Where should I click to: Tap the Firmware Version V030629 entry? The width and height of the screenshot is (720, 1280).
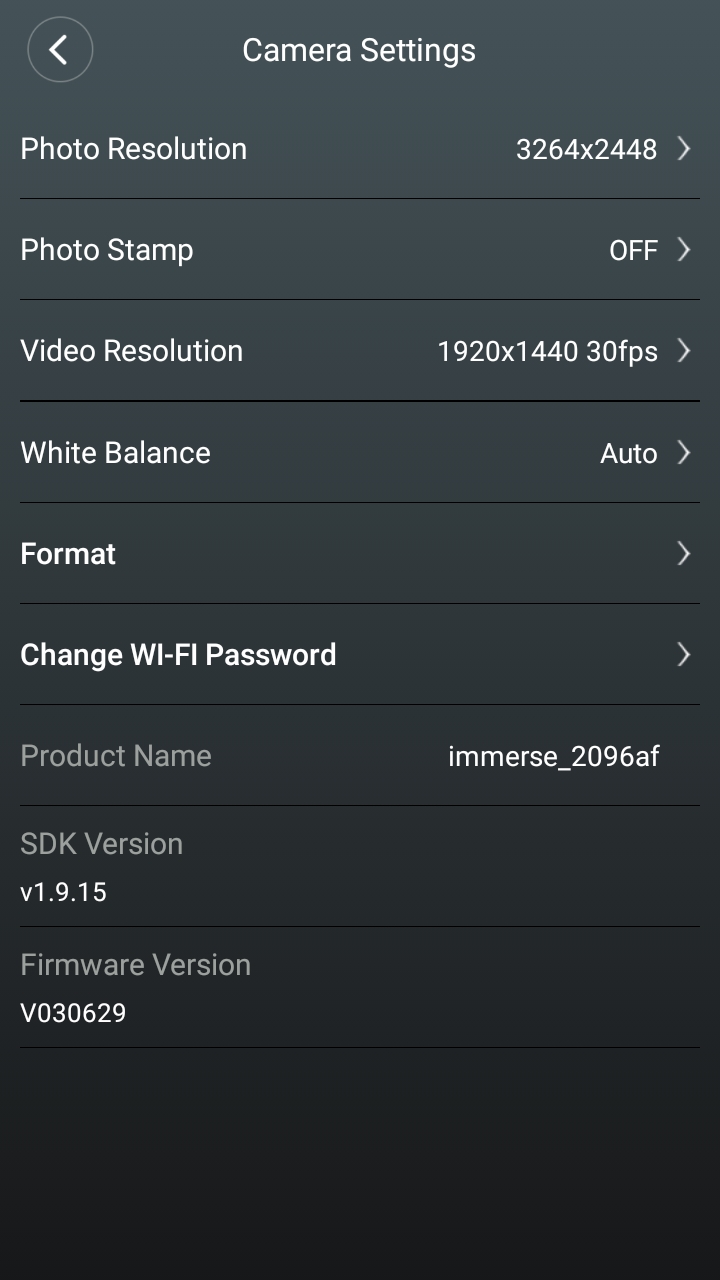(x=360, y=988)
